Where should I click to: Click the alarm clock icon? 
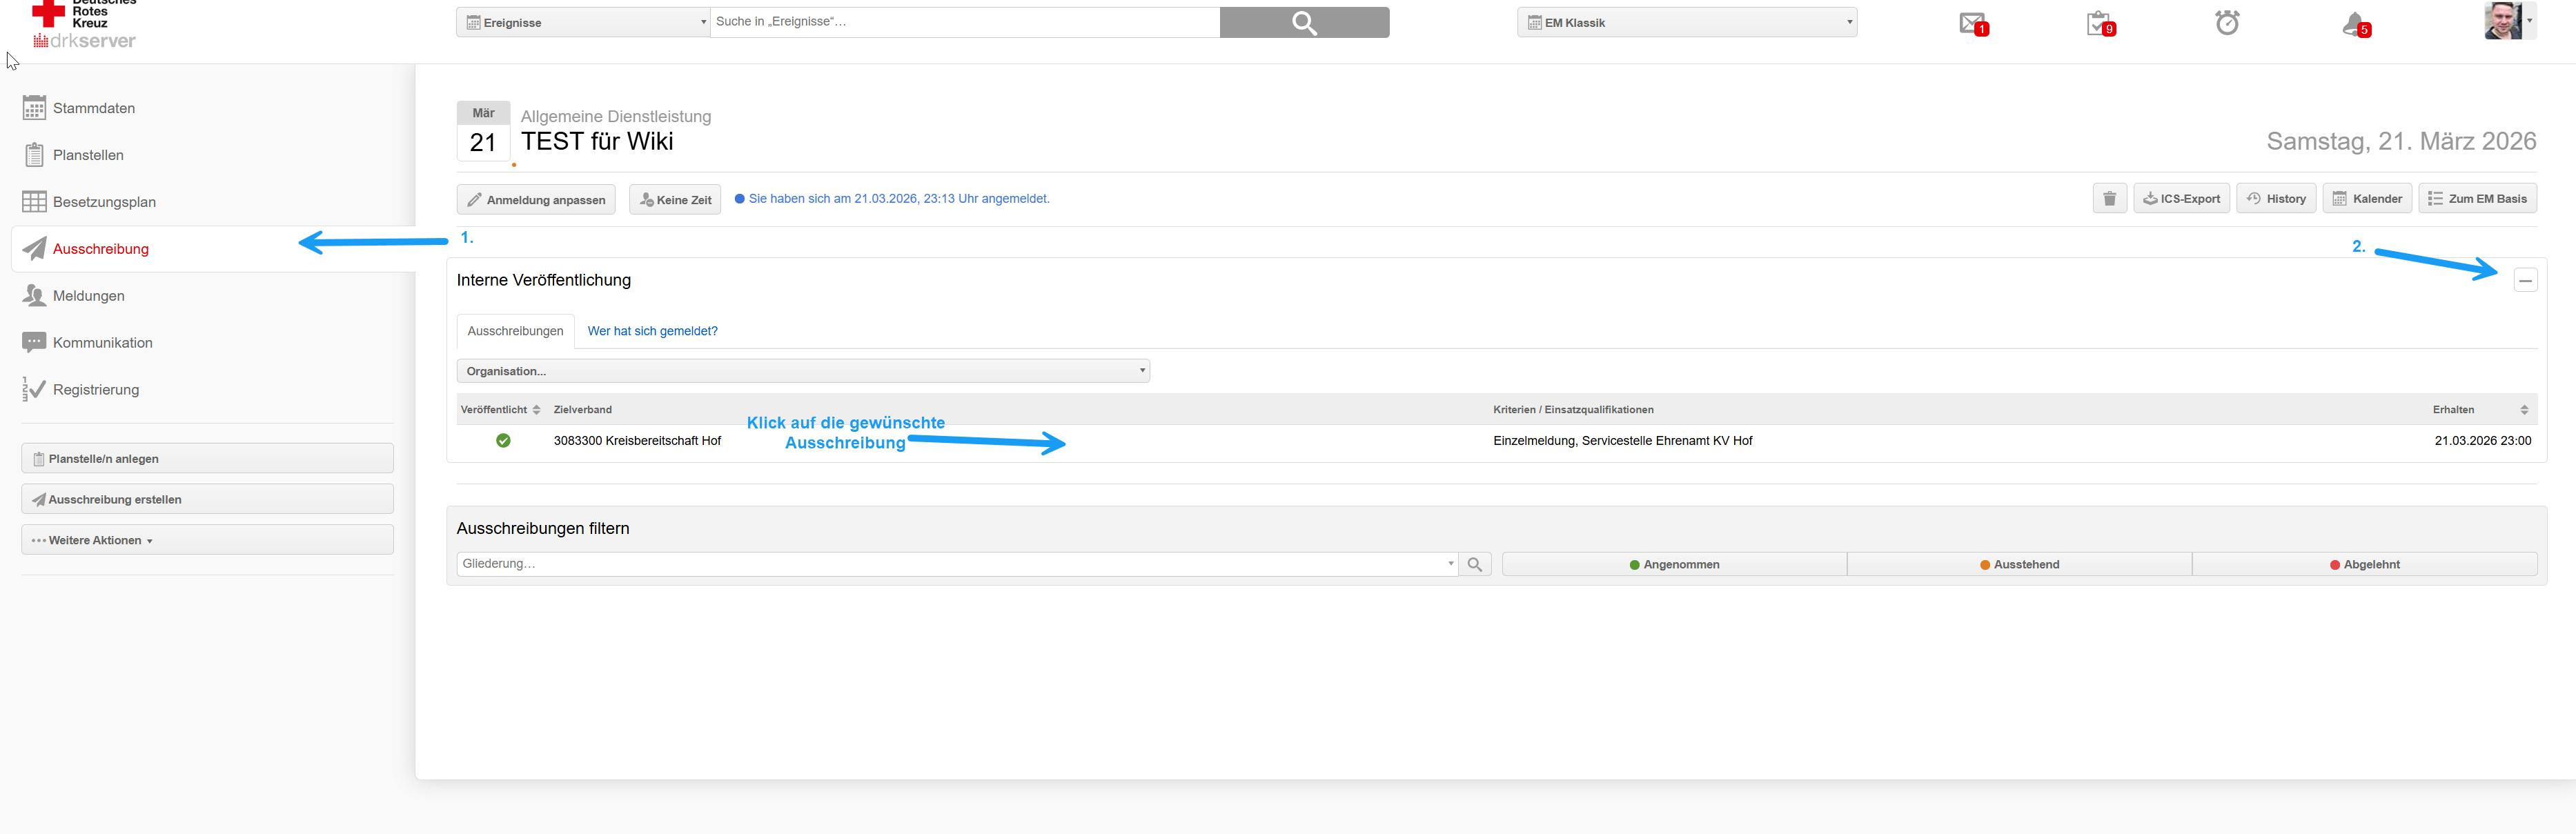tap(2227, 23)
